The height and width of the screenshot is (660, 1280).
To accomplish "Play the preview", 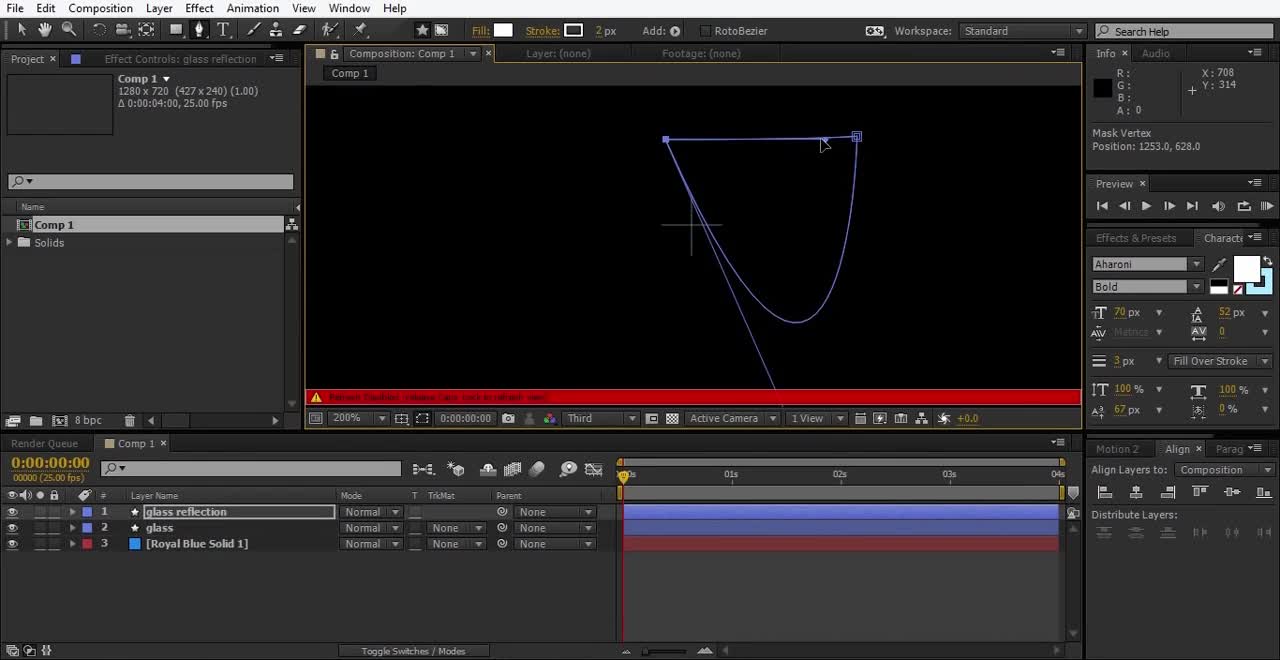I will click(1146, 206).
